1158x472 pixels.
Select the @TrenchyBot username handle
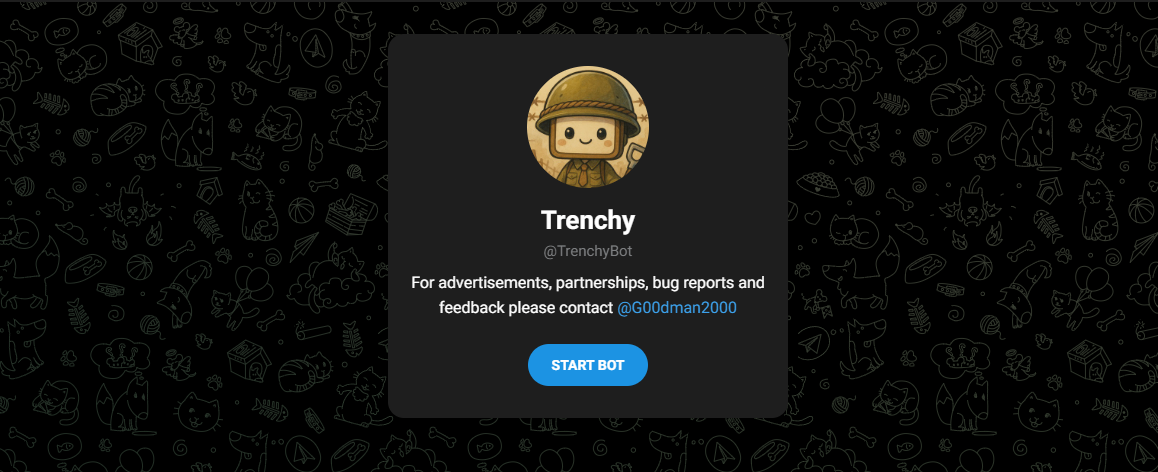(x=587, y=251)
